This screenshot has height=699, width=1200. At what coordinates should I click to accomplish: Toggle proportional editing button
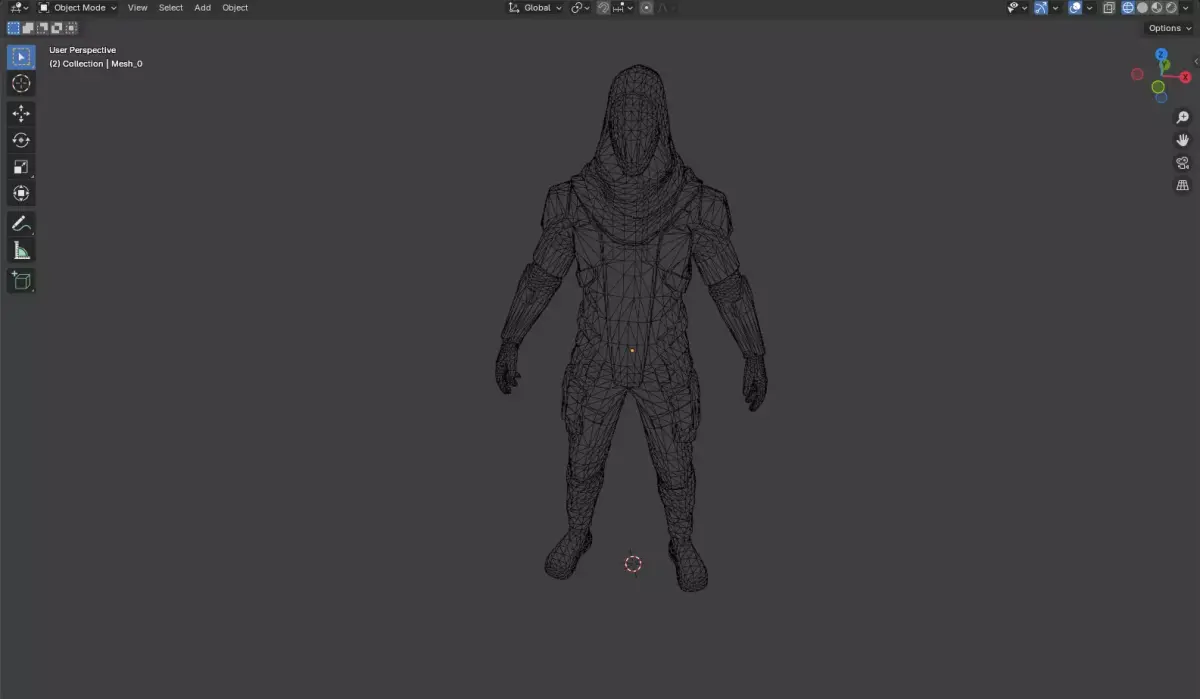(x=646, y=8)
